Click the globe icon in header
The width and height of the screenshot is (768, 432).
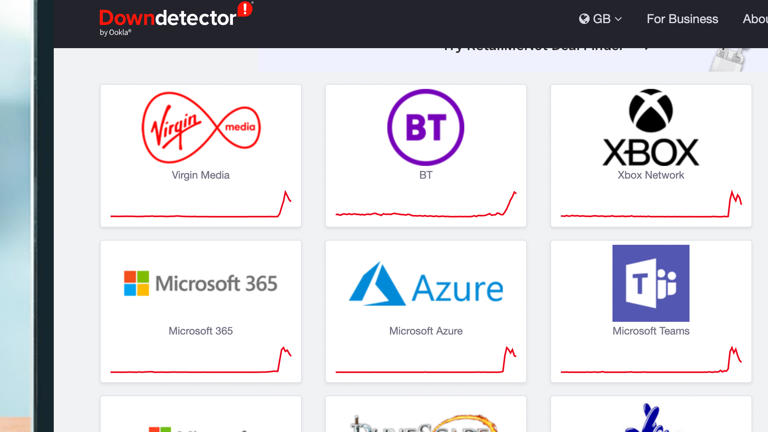tap(584, 19)
